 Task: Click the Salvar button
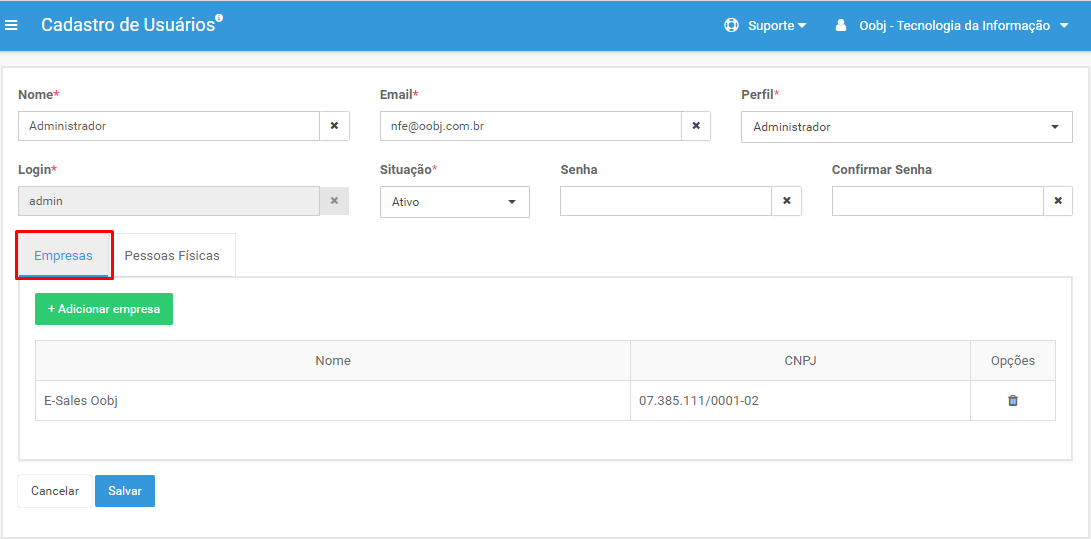pyautogui.click(x=125, y=491)
